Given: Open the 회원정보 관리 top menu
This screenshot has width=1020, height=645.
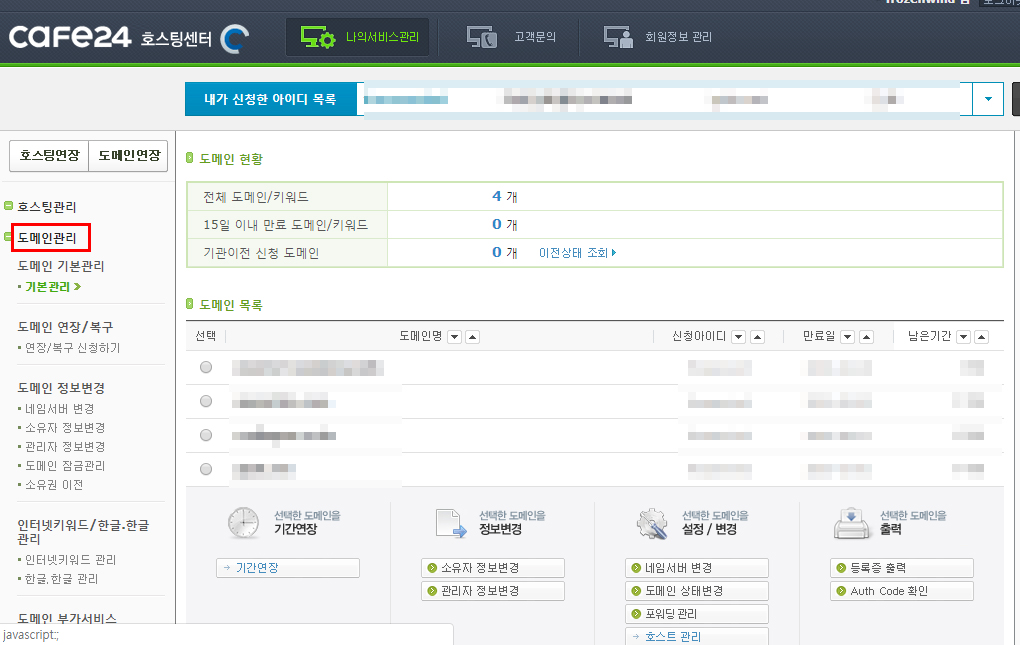Looking at the screenshot, I should pyautogui.click(x=657, y=37).
